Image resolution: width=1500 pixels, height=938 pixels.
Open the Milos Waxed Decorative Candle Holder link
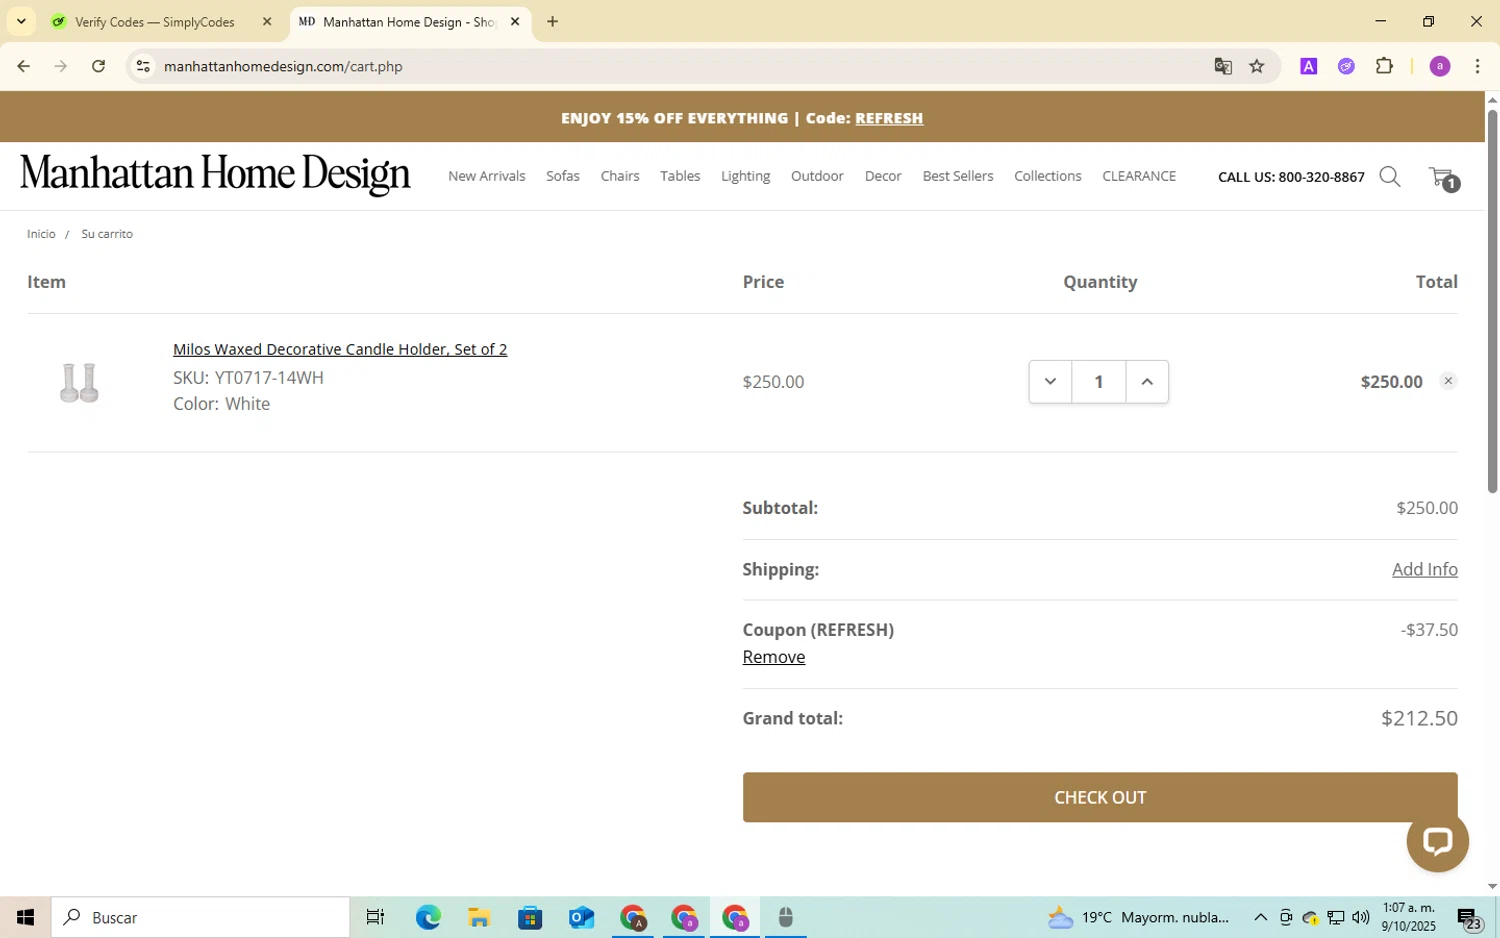click(x=340, y=349)
